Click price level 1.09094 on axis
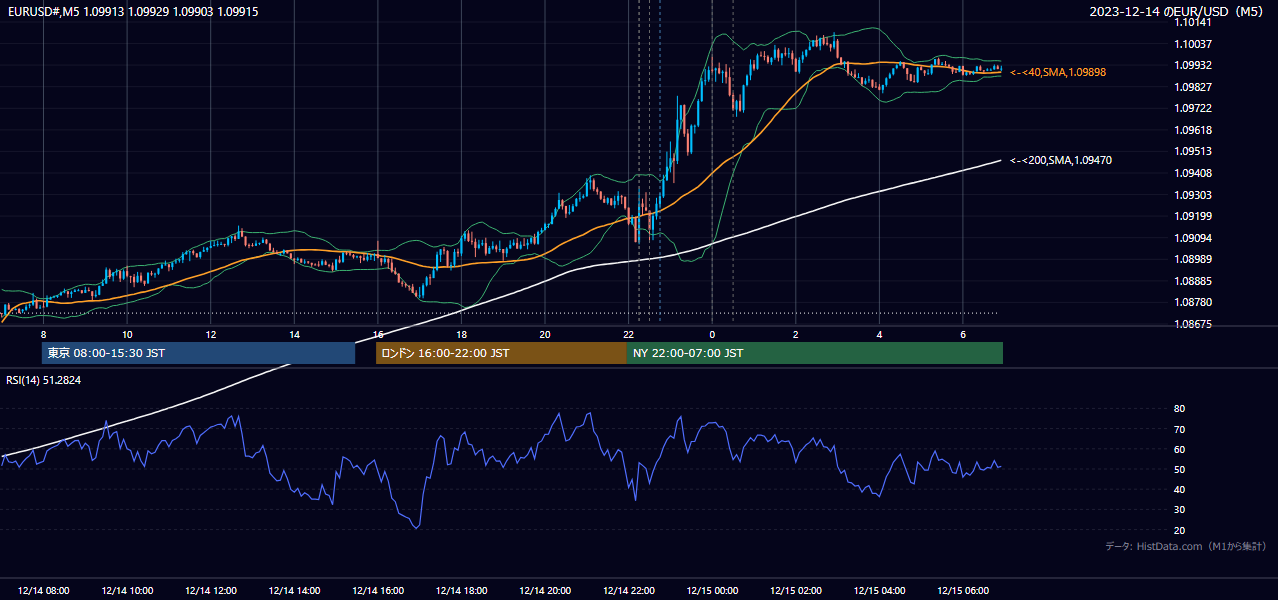This screenshot has height=600, width=1278. pos(1194,238)
